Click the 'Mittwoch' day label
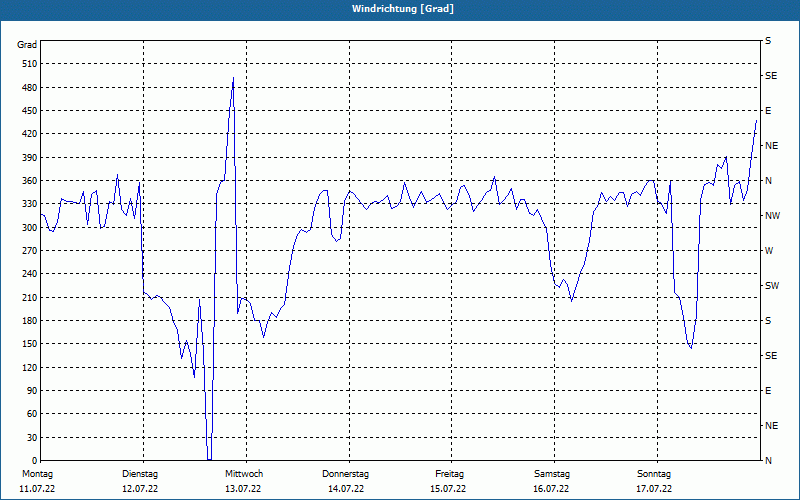 244,474
